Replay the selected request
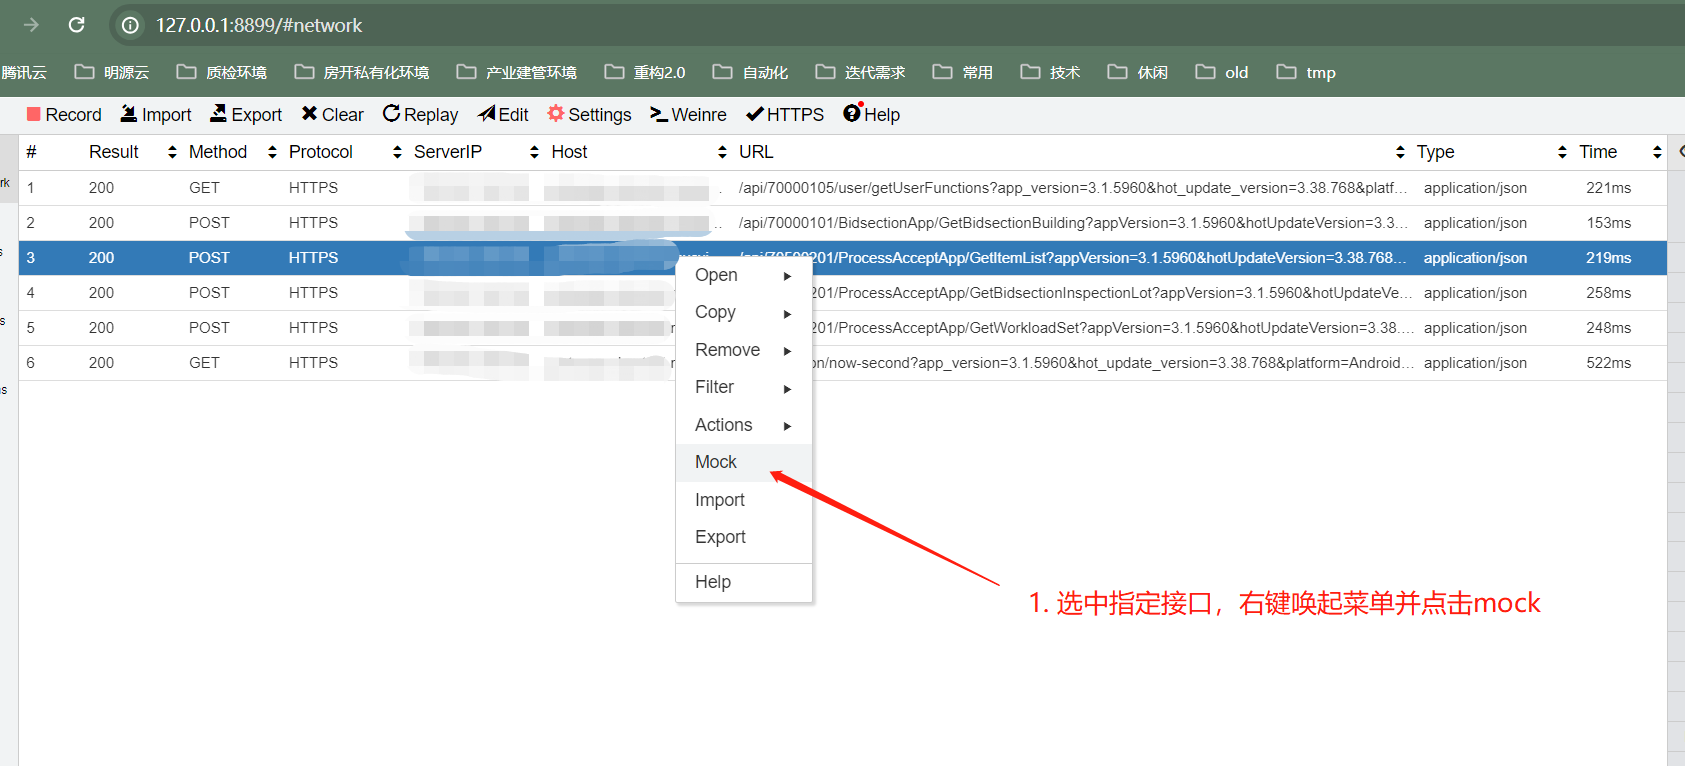 pos(420,114)
